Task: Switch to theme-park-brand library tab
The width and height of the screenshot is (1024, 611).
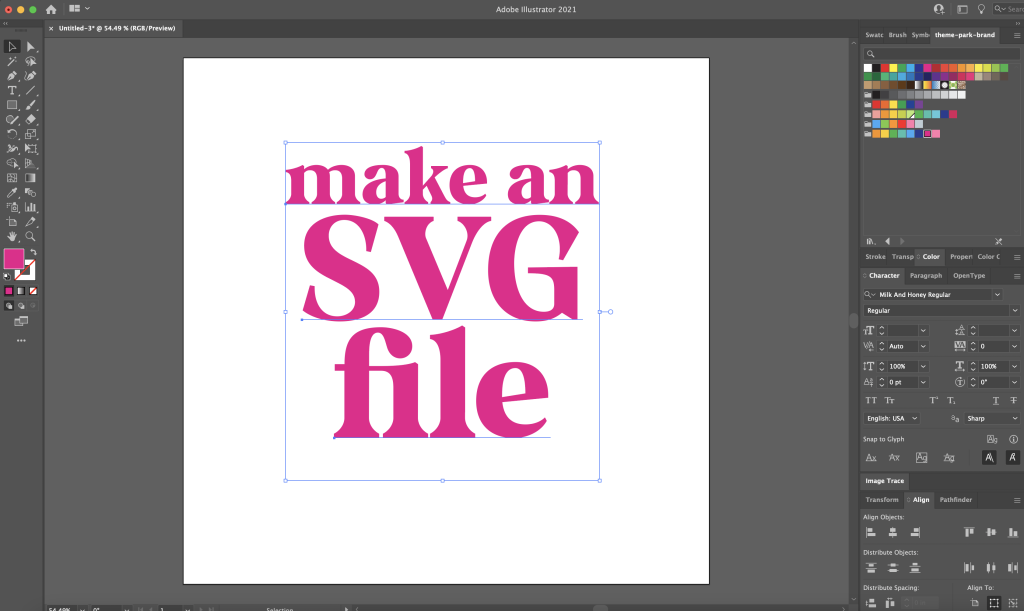Action: (x=965, y=35)
